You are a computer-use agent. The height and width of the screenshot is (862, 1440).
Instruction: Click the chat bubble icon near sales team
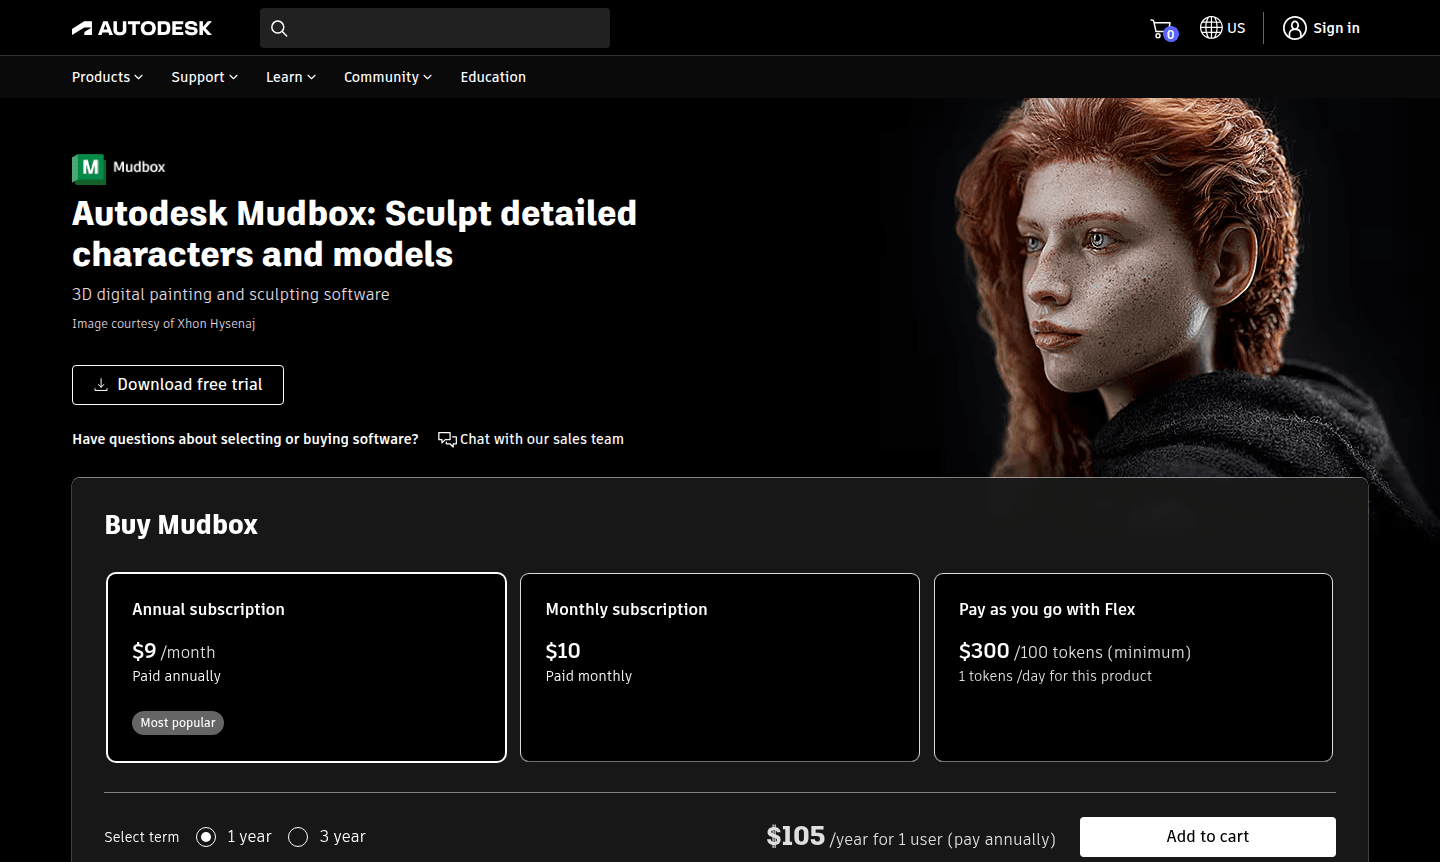click(446, 438)
